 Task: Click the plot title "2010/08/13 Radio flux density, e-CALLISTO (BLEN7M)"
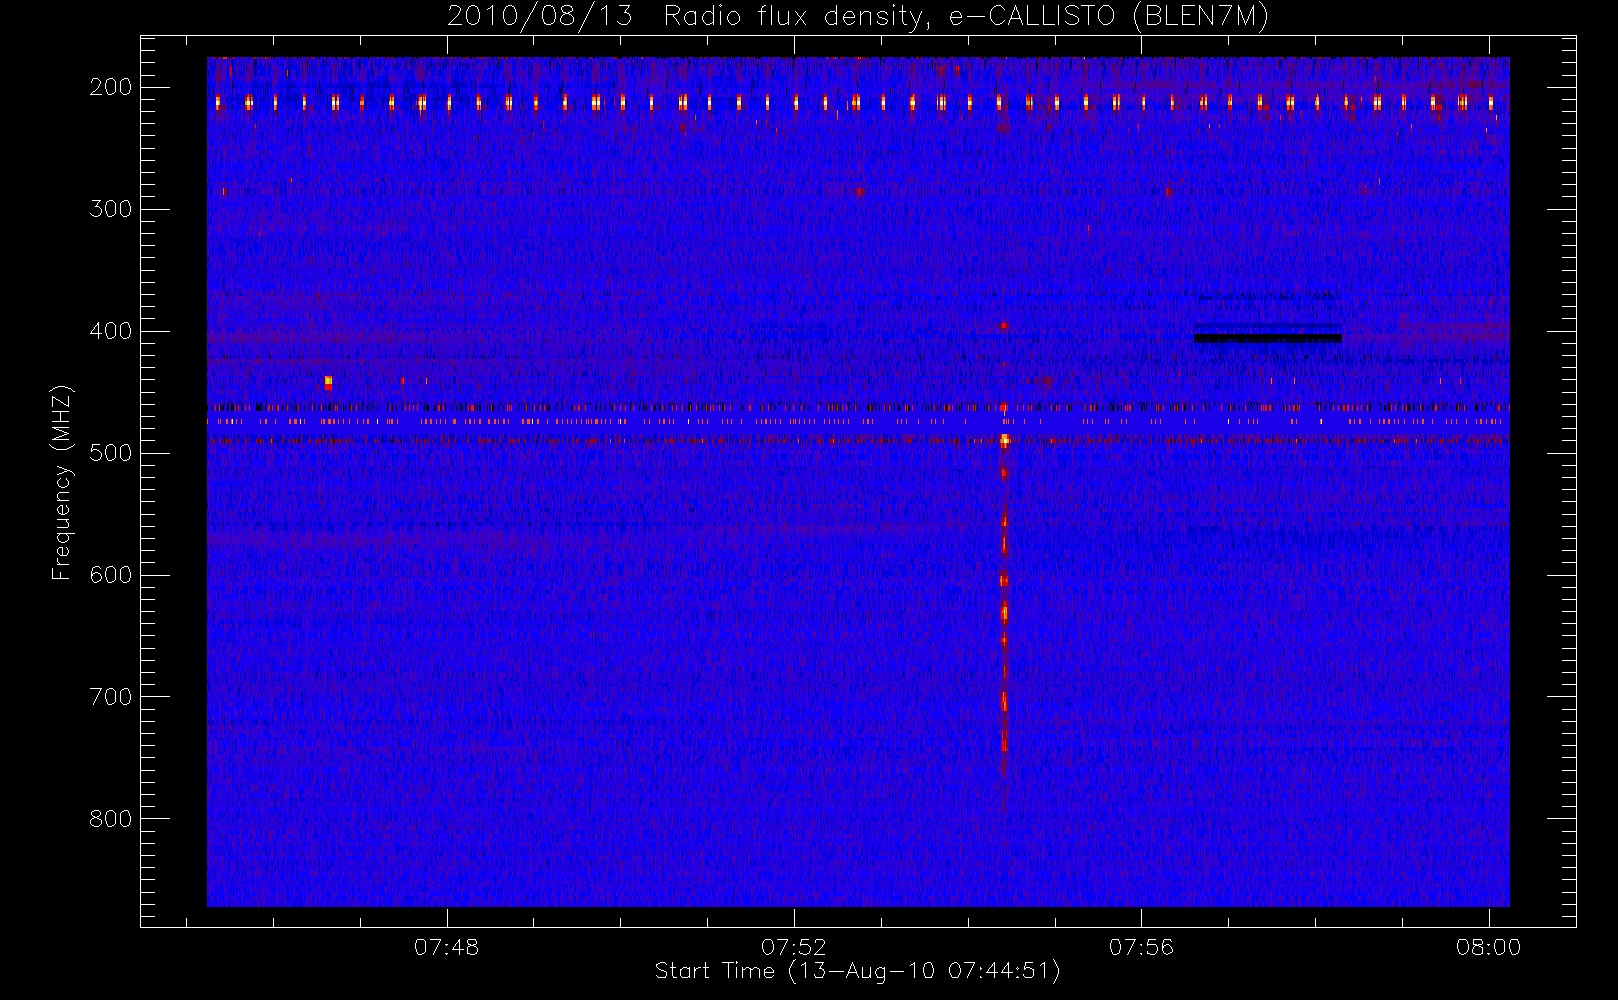[x=858, y=16]
